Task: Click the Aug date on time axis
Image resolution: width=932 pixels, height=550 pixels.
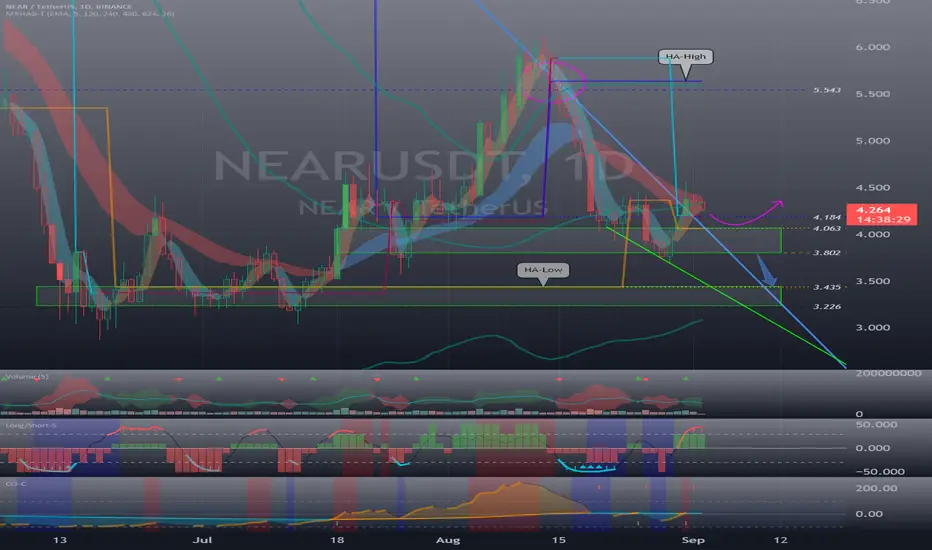Action: (448, 540)
